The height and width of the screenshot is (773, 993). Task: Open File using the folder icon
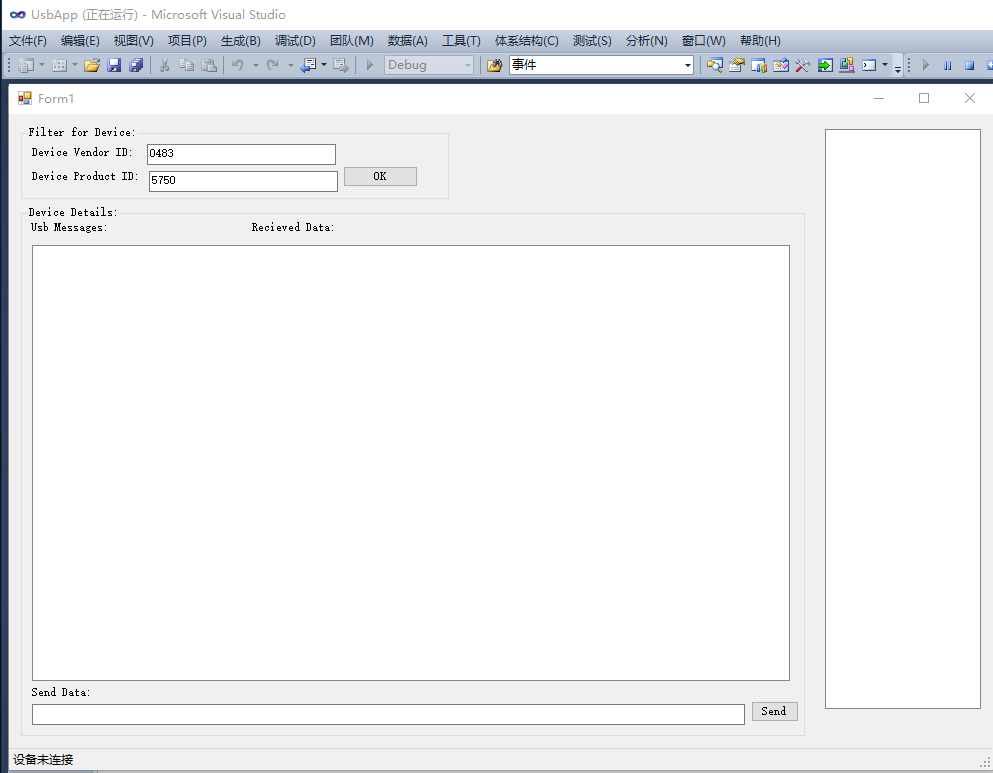coord(92,65)
